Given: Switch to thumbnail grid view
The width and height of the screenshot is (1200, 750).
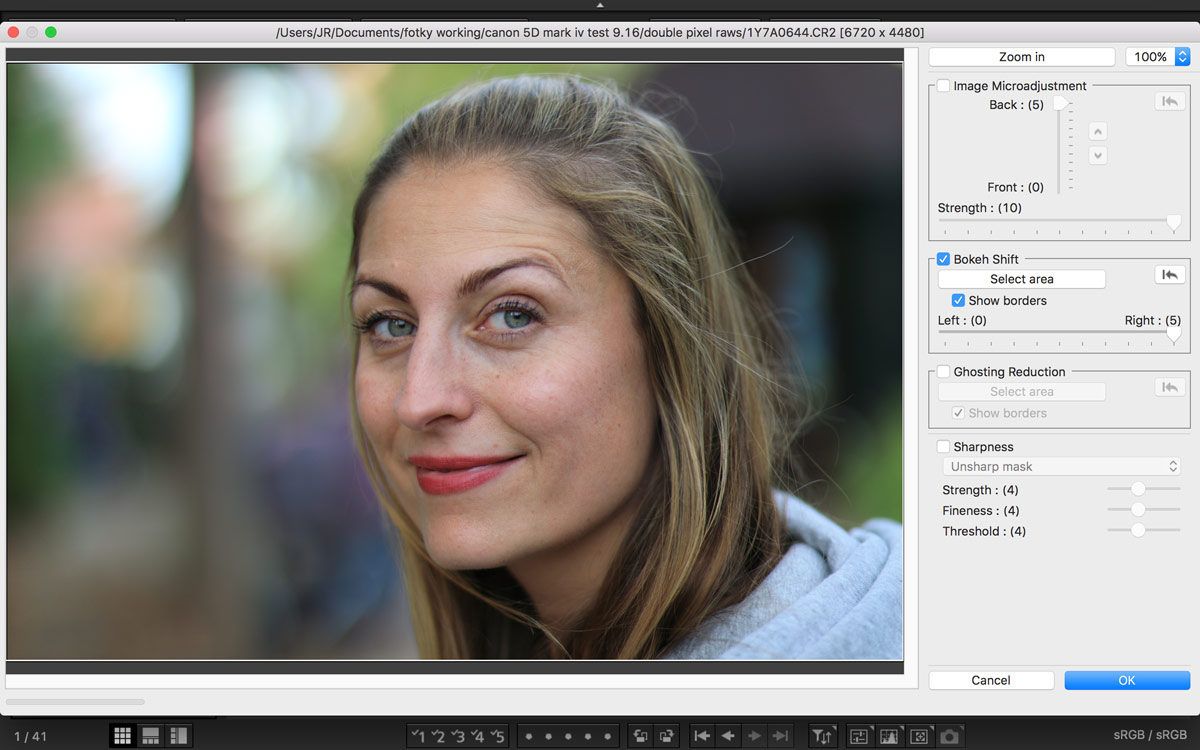Looking at the screenshot, I should pos(122,736).
